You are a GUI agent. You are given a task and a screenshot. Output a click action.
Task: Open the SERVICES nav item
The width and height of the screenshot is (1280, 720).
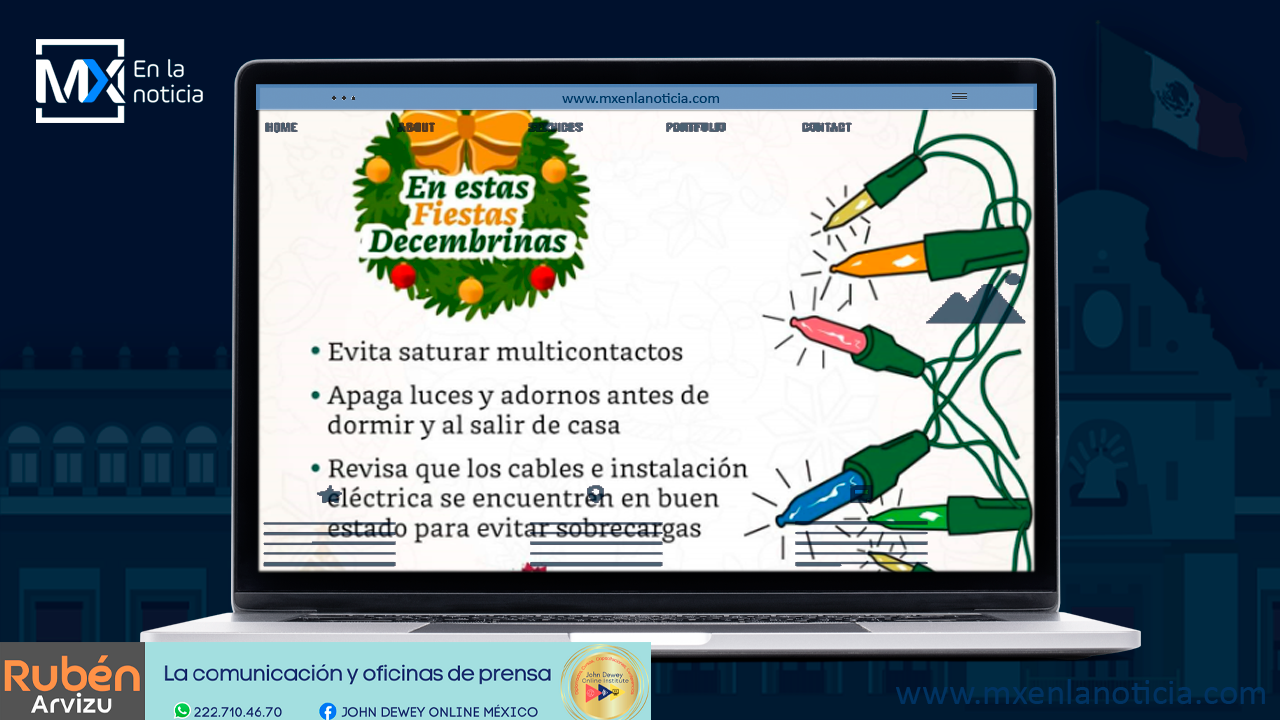coord(555,127)
